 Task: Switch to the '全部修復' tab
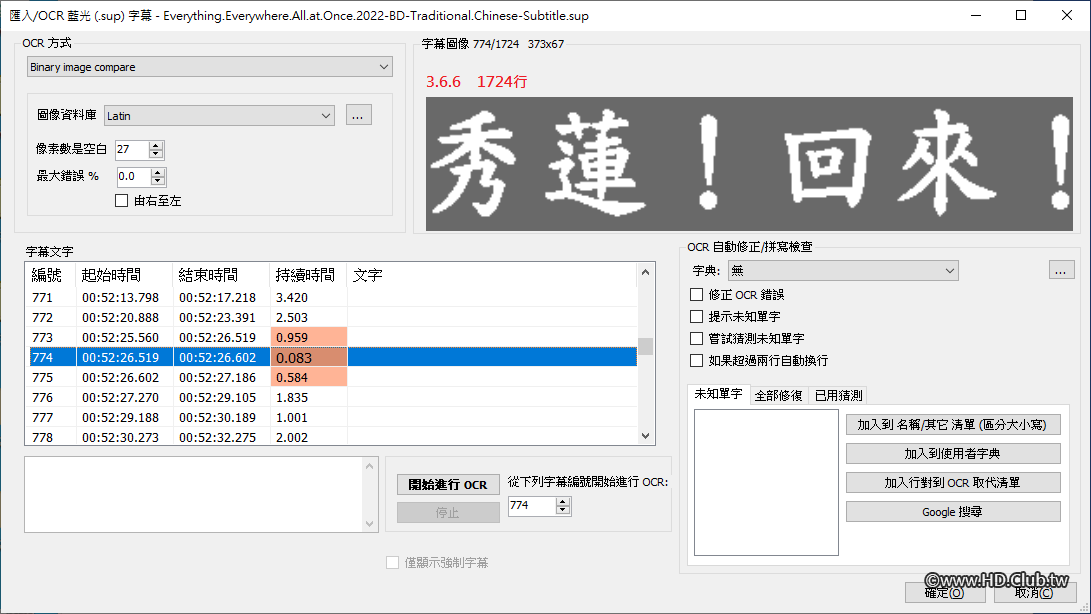(x=779, y=395)
